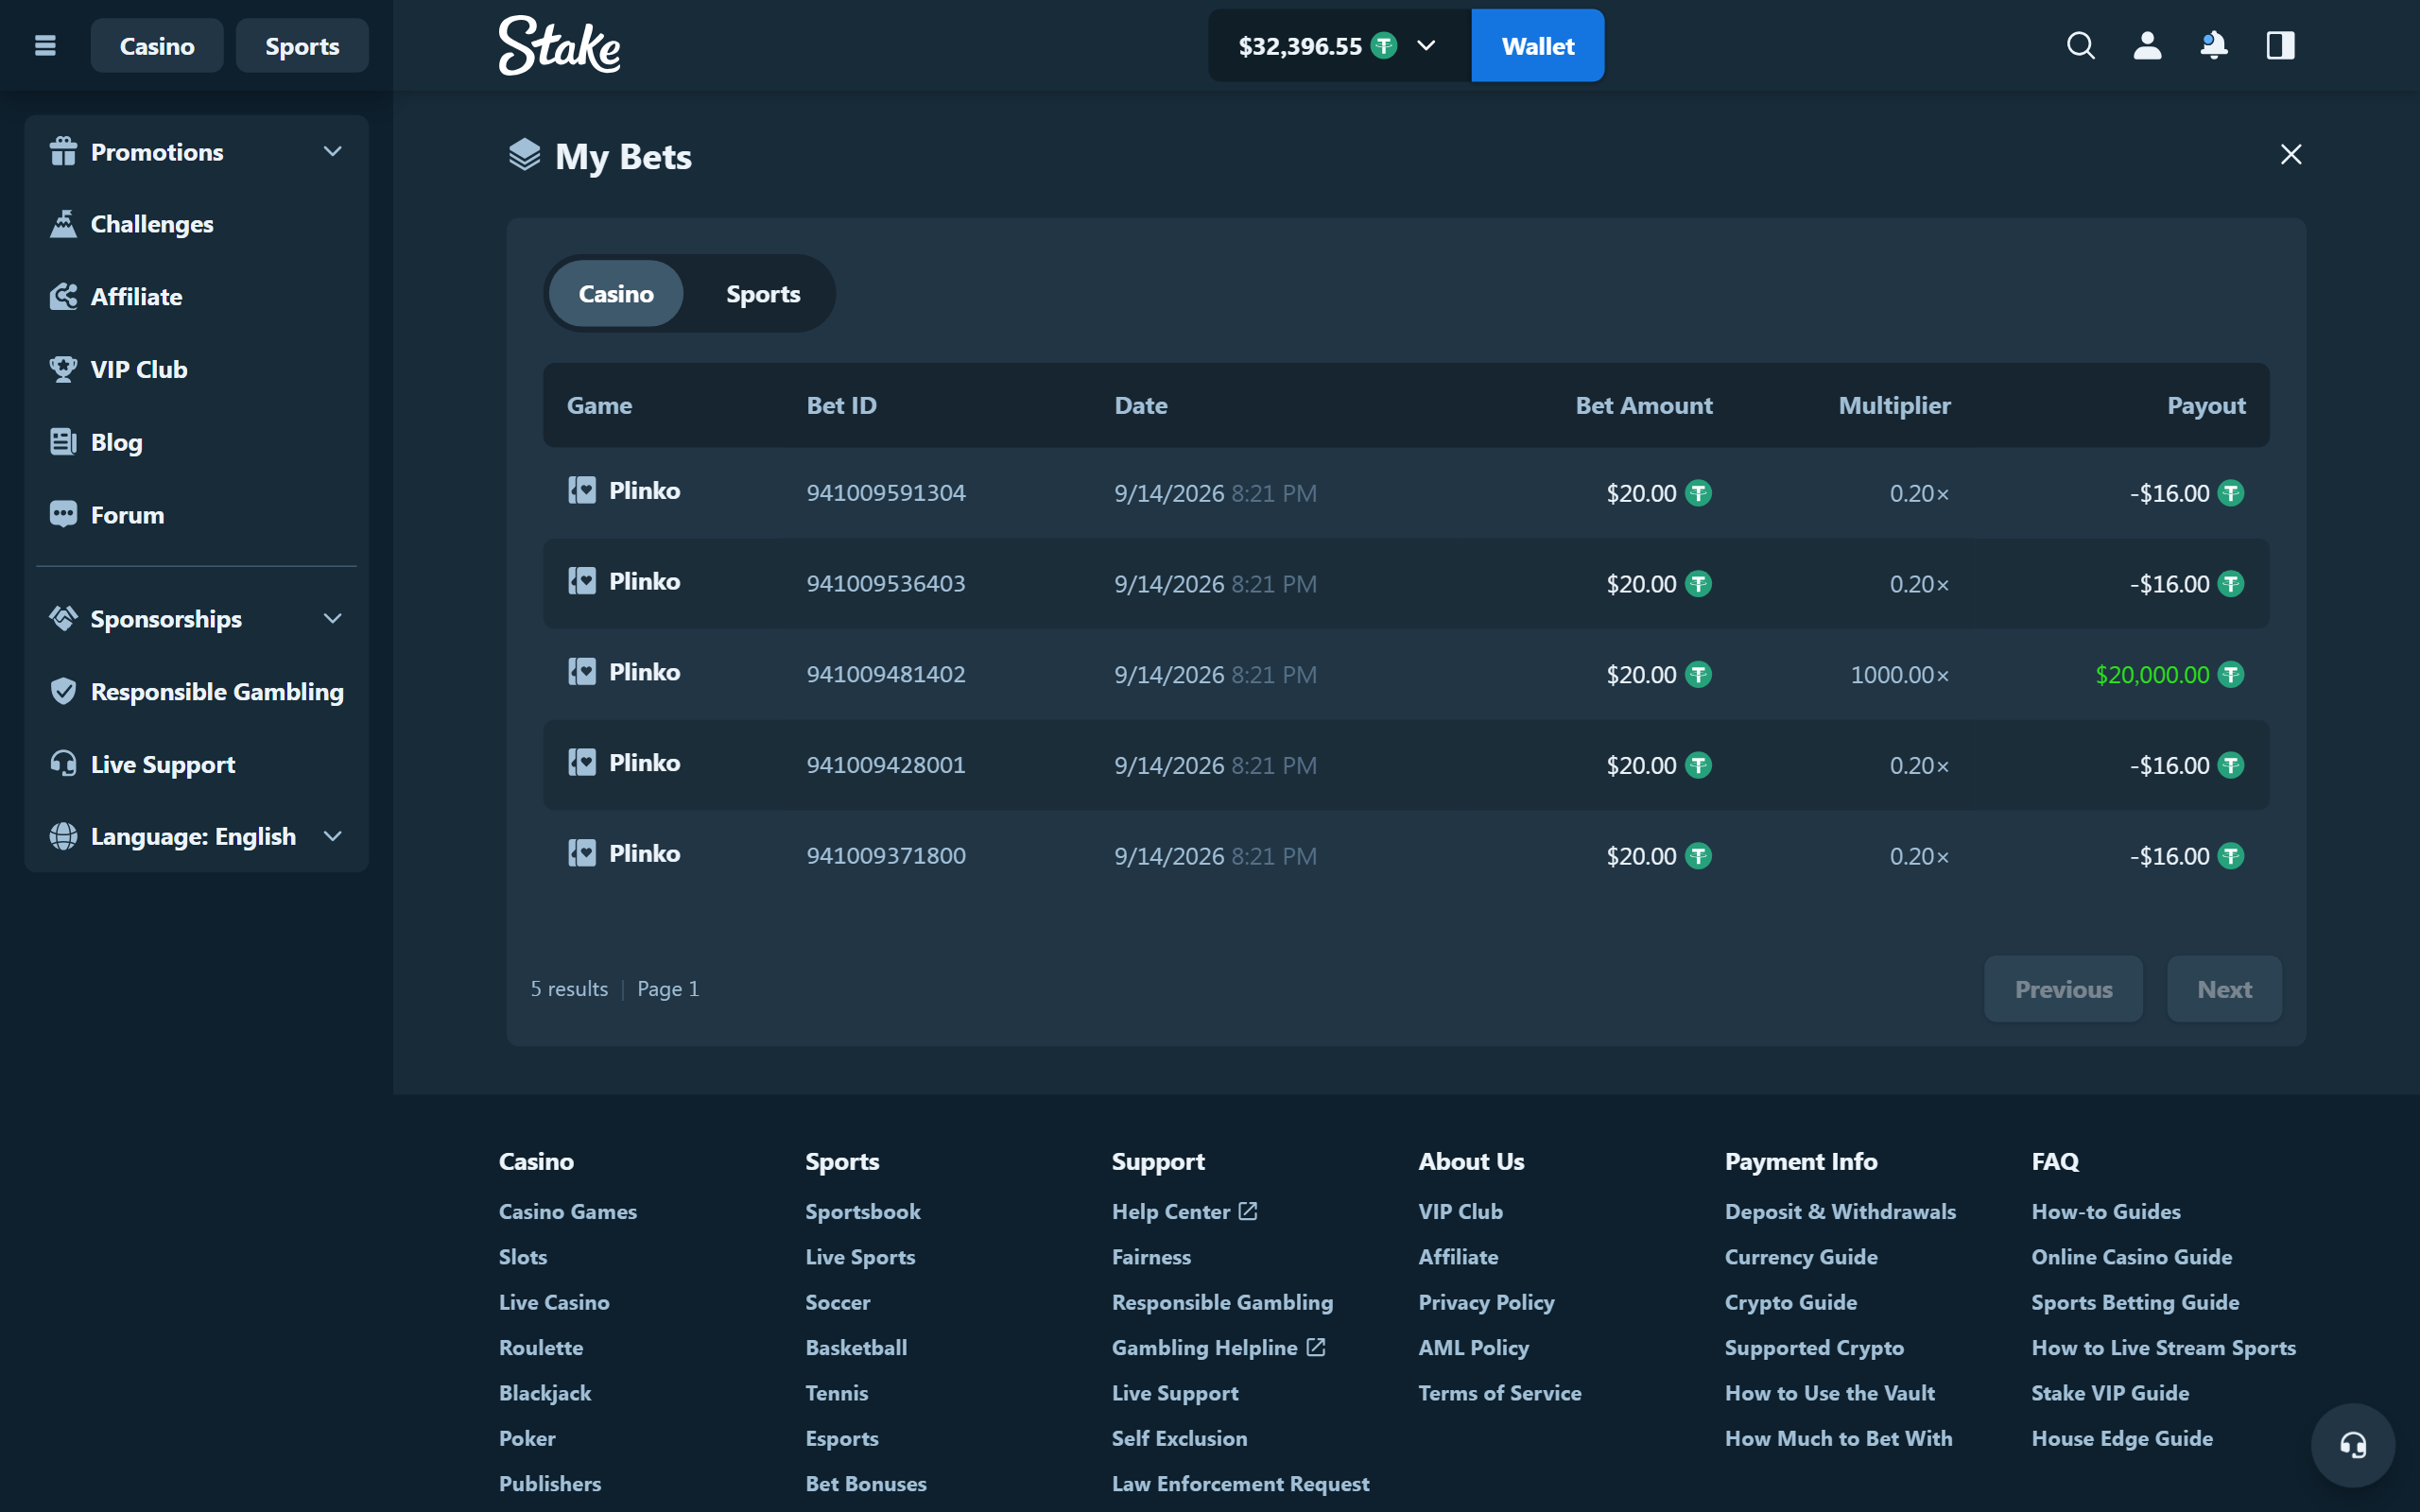
Task: Open the VIP Club sidebar item
Action: tap(197, 369)
